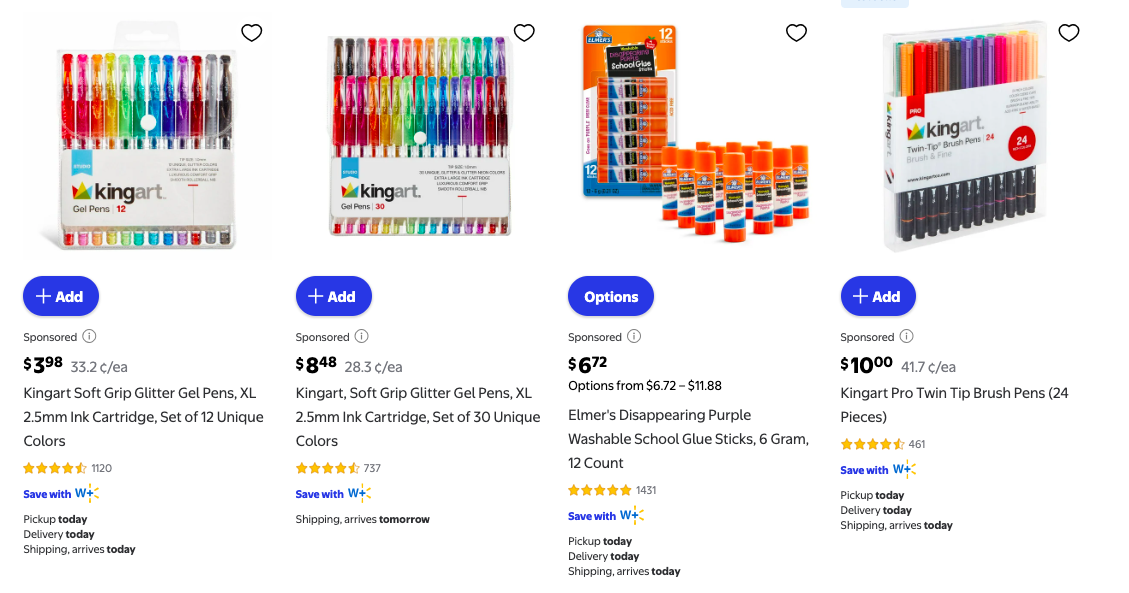Open Sponsored info icon for 30-color gel pens
Image resolution: width=1129 pixels, height=593 pixels.
(x=361, y=337)
